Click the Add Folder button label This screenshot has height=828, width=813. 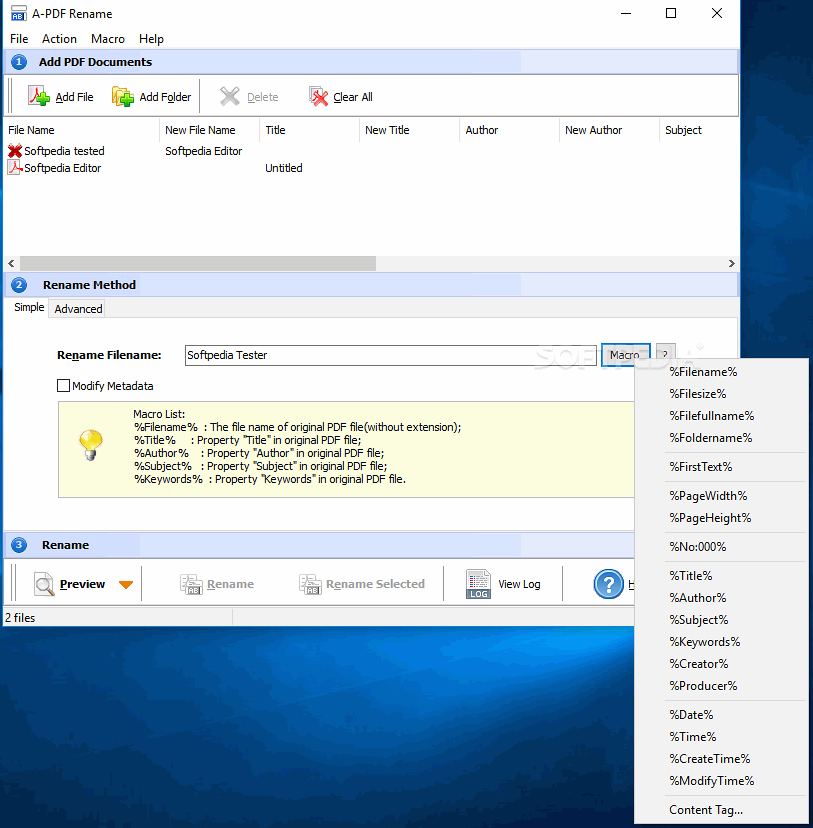click(x=165, y=97)
